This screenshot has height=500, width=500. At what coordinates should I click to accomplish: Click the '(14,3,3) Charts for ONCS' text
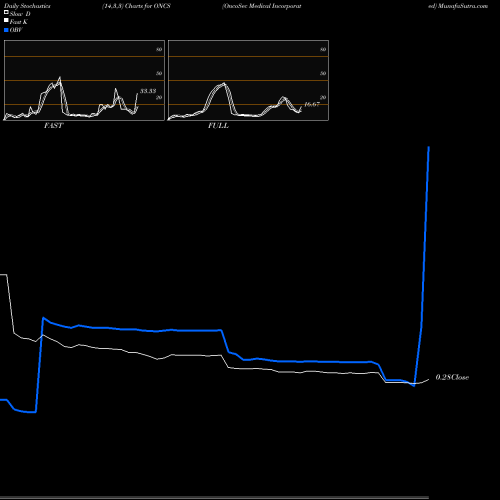click(136, 6)
